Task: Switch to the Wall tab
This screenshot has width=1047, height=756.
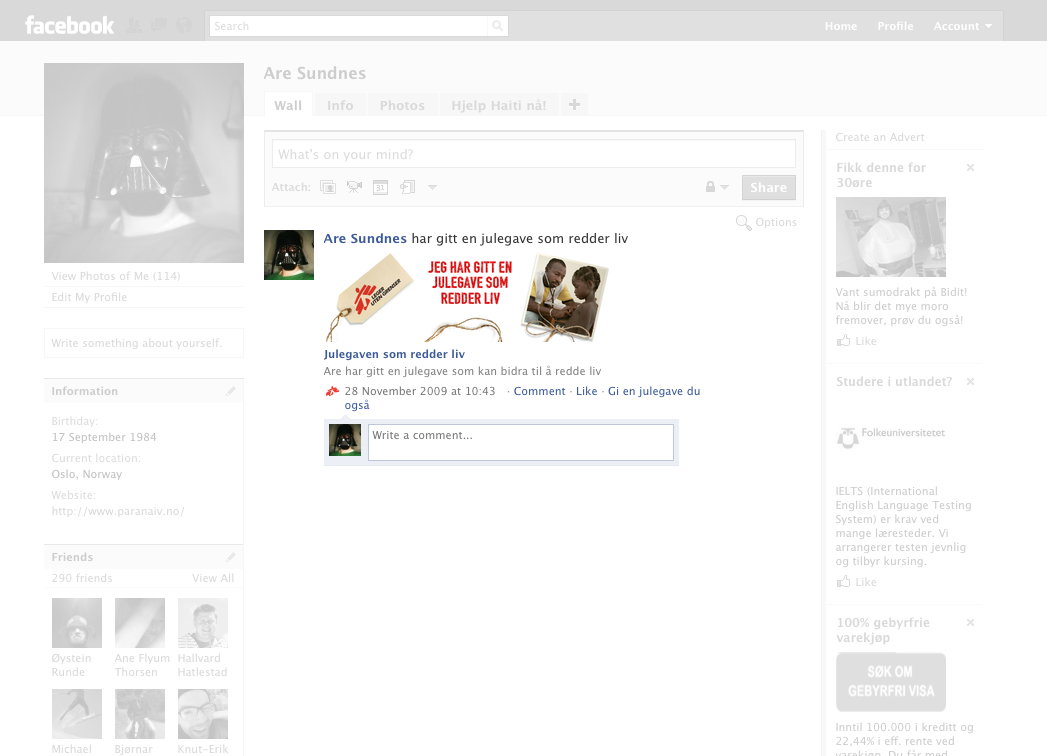Action: (x=288, y=105)
